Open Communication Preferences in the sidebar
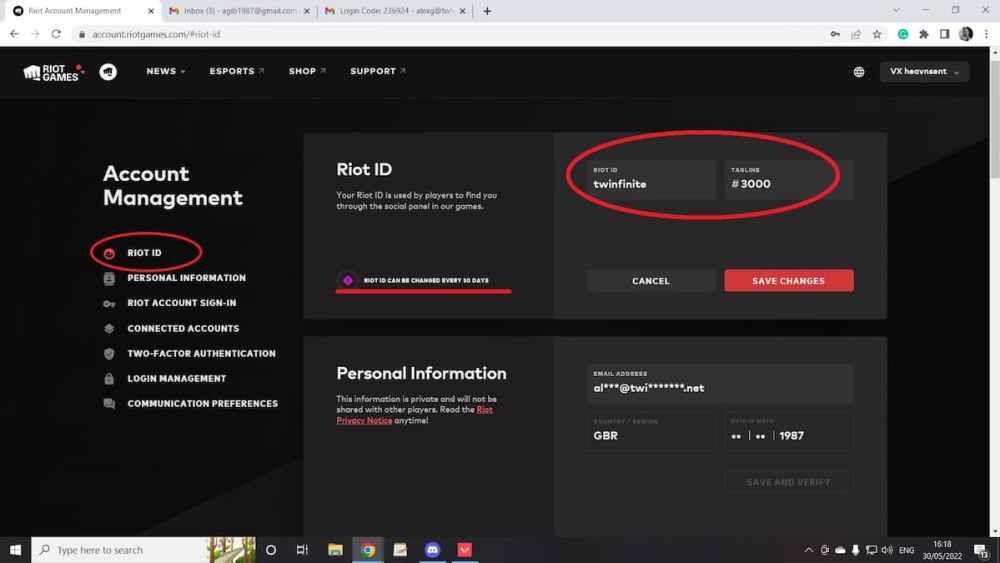Viewport: 1000px width, 563px height. (202, 404)
